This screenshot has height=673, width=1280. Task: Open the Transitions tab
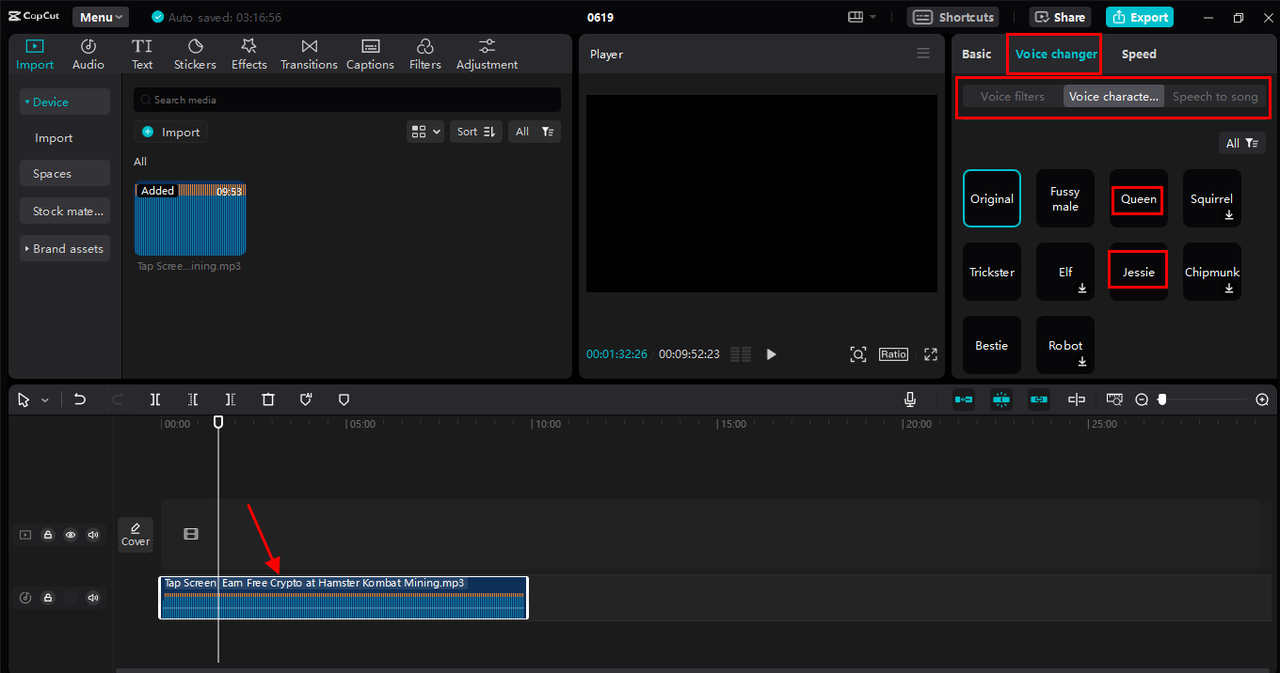click(309, 54)
